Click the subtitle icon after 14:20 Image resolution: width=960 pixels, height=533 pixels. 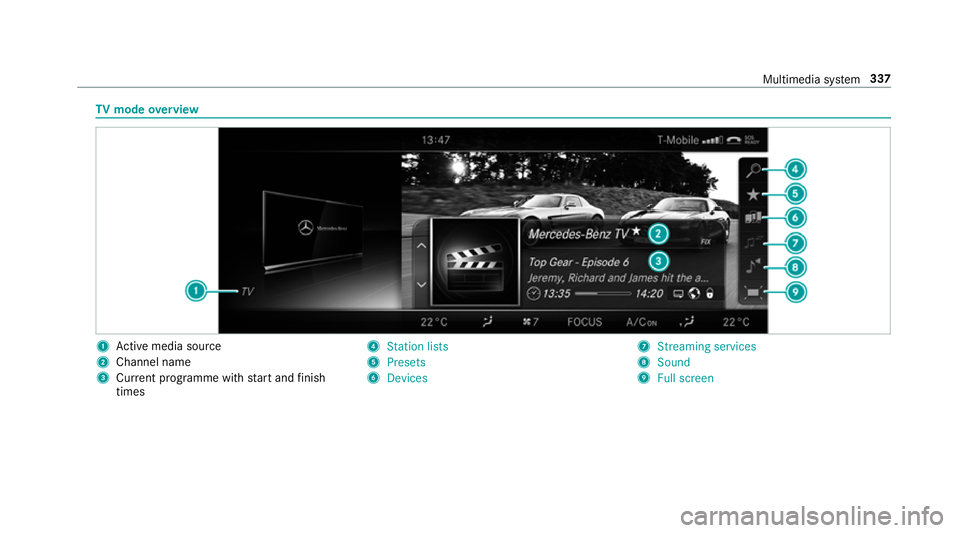678,294
